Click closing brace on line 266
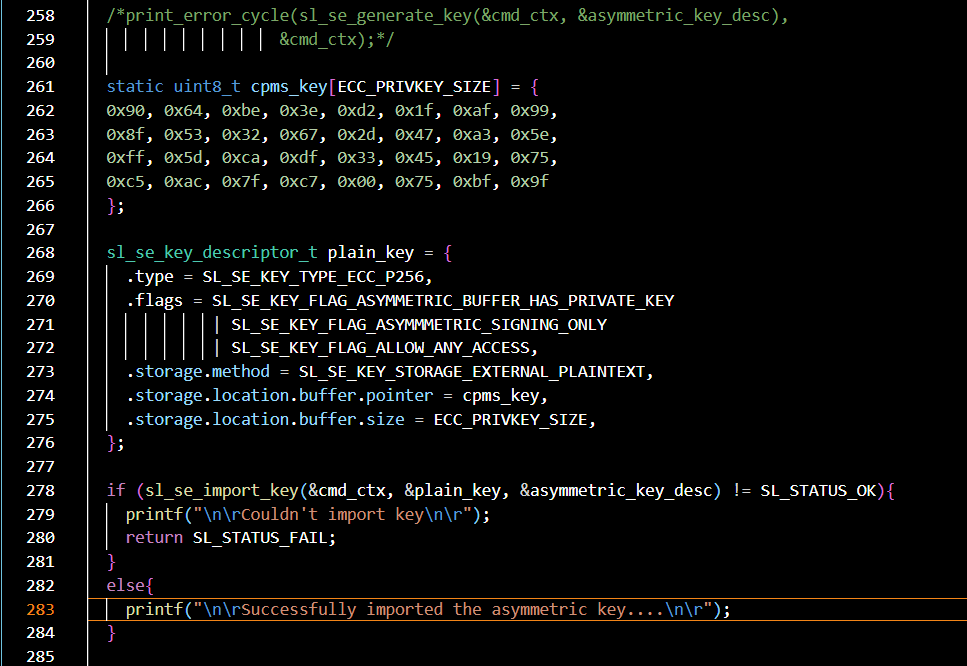This screenshot has width=967, height=666. click(111, 206)
